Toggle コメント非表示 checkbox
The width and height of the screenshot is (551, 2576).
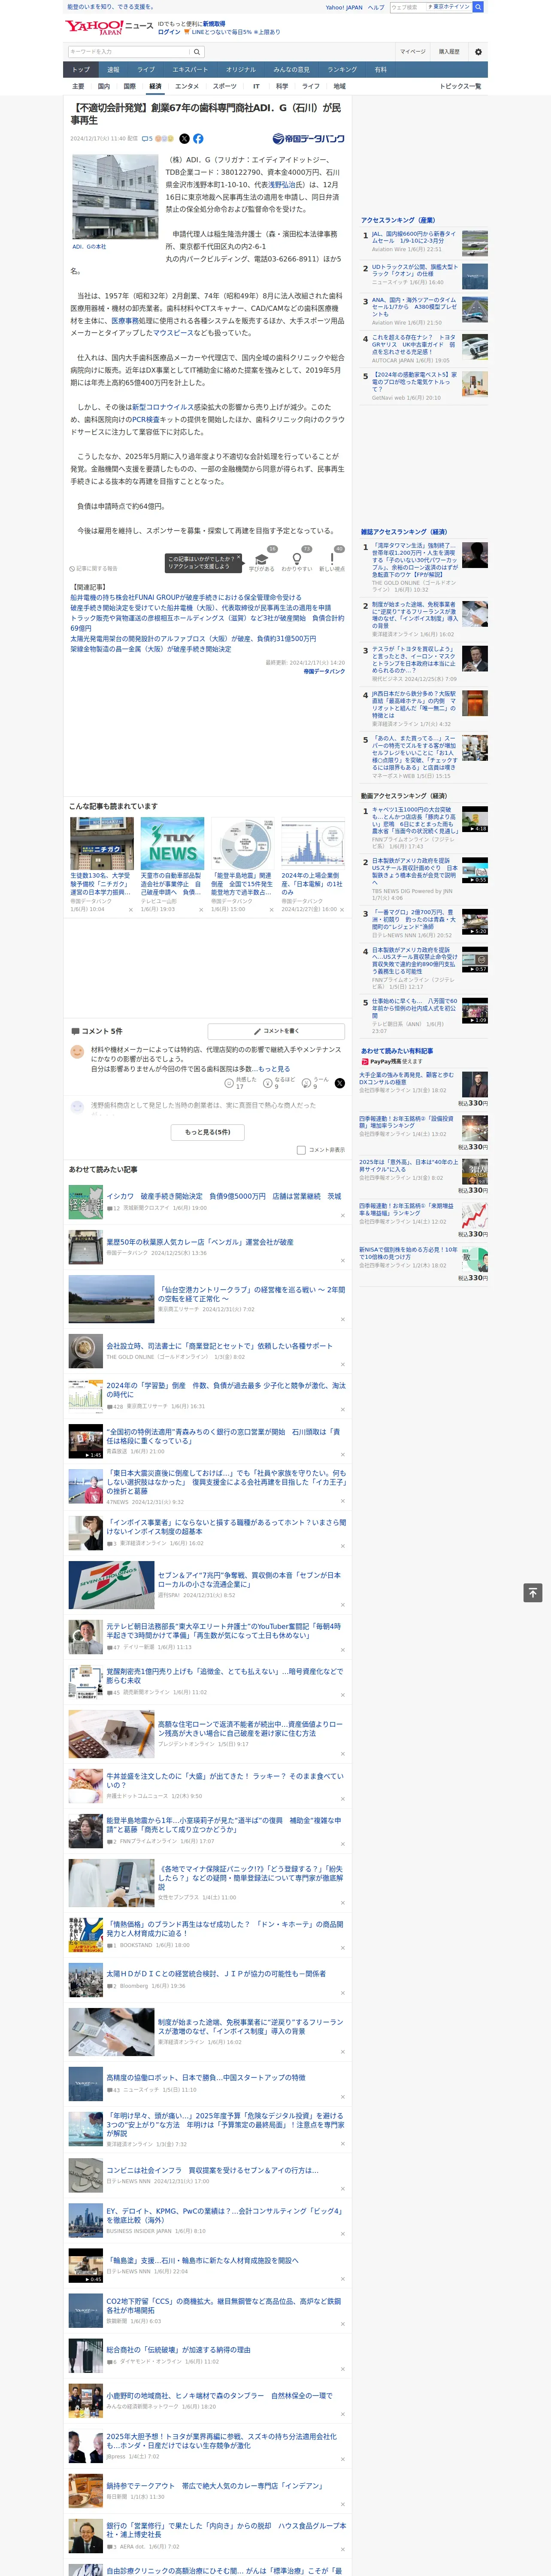click(301, 1150)
